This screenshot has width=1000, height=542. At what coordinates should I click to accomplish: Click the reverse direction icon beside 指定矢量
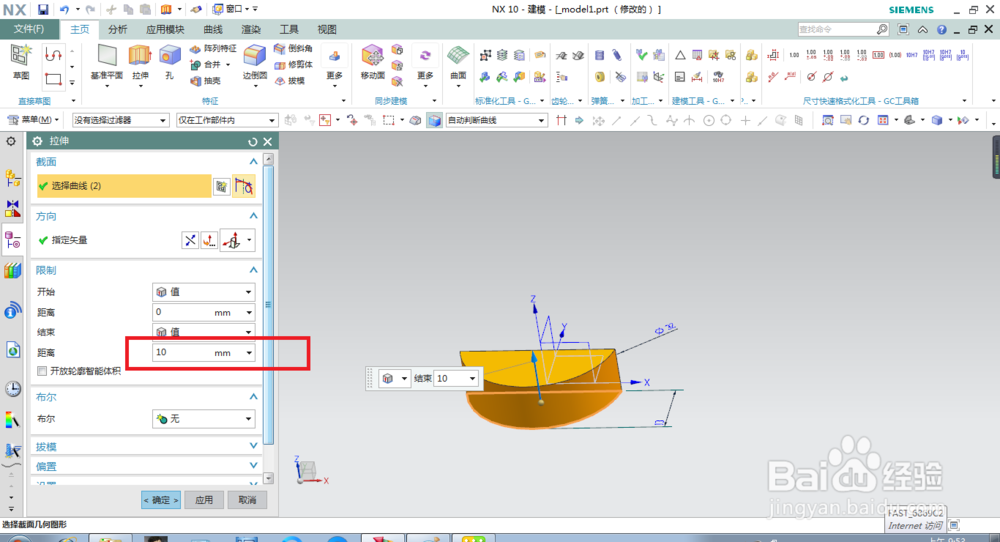tap(190, 240)
